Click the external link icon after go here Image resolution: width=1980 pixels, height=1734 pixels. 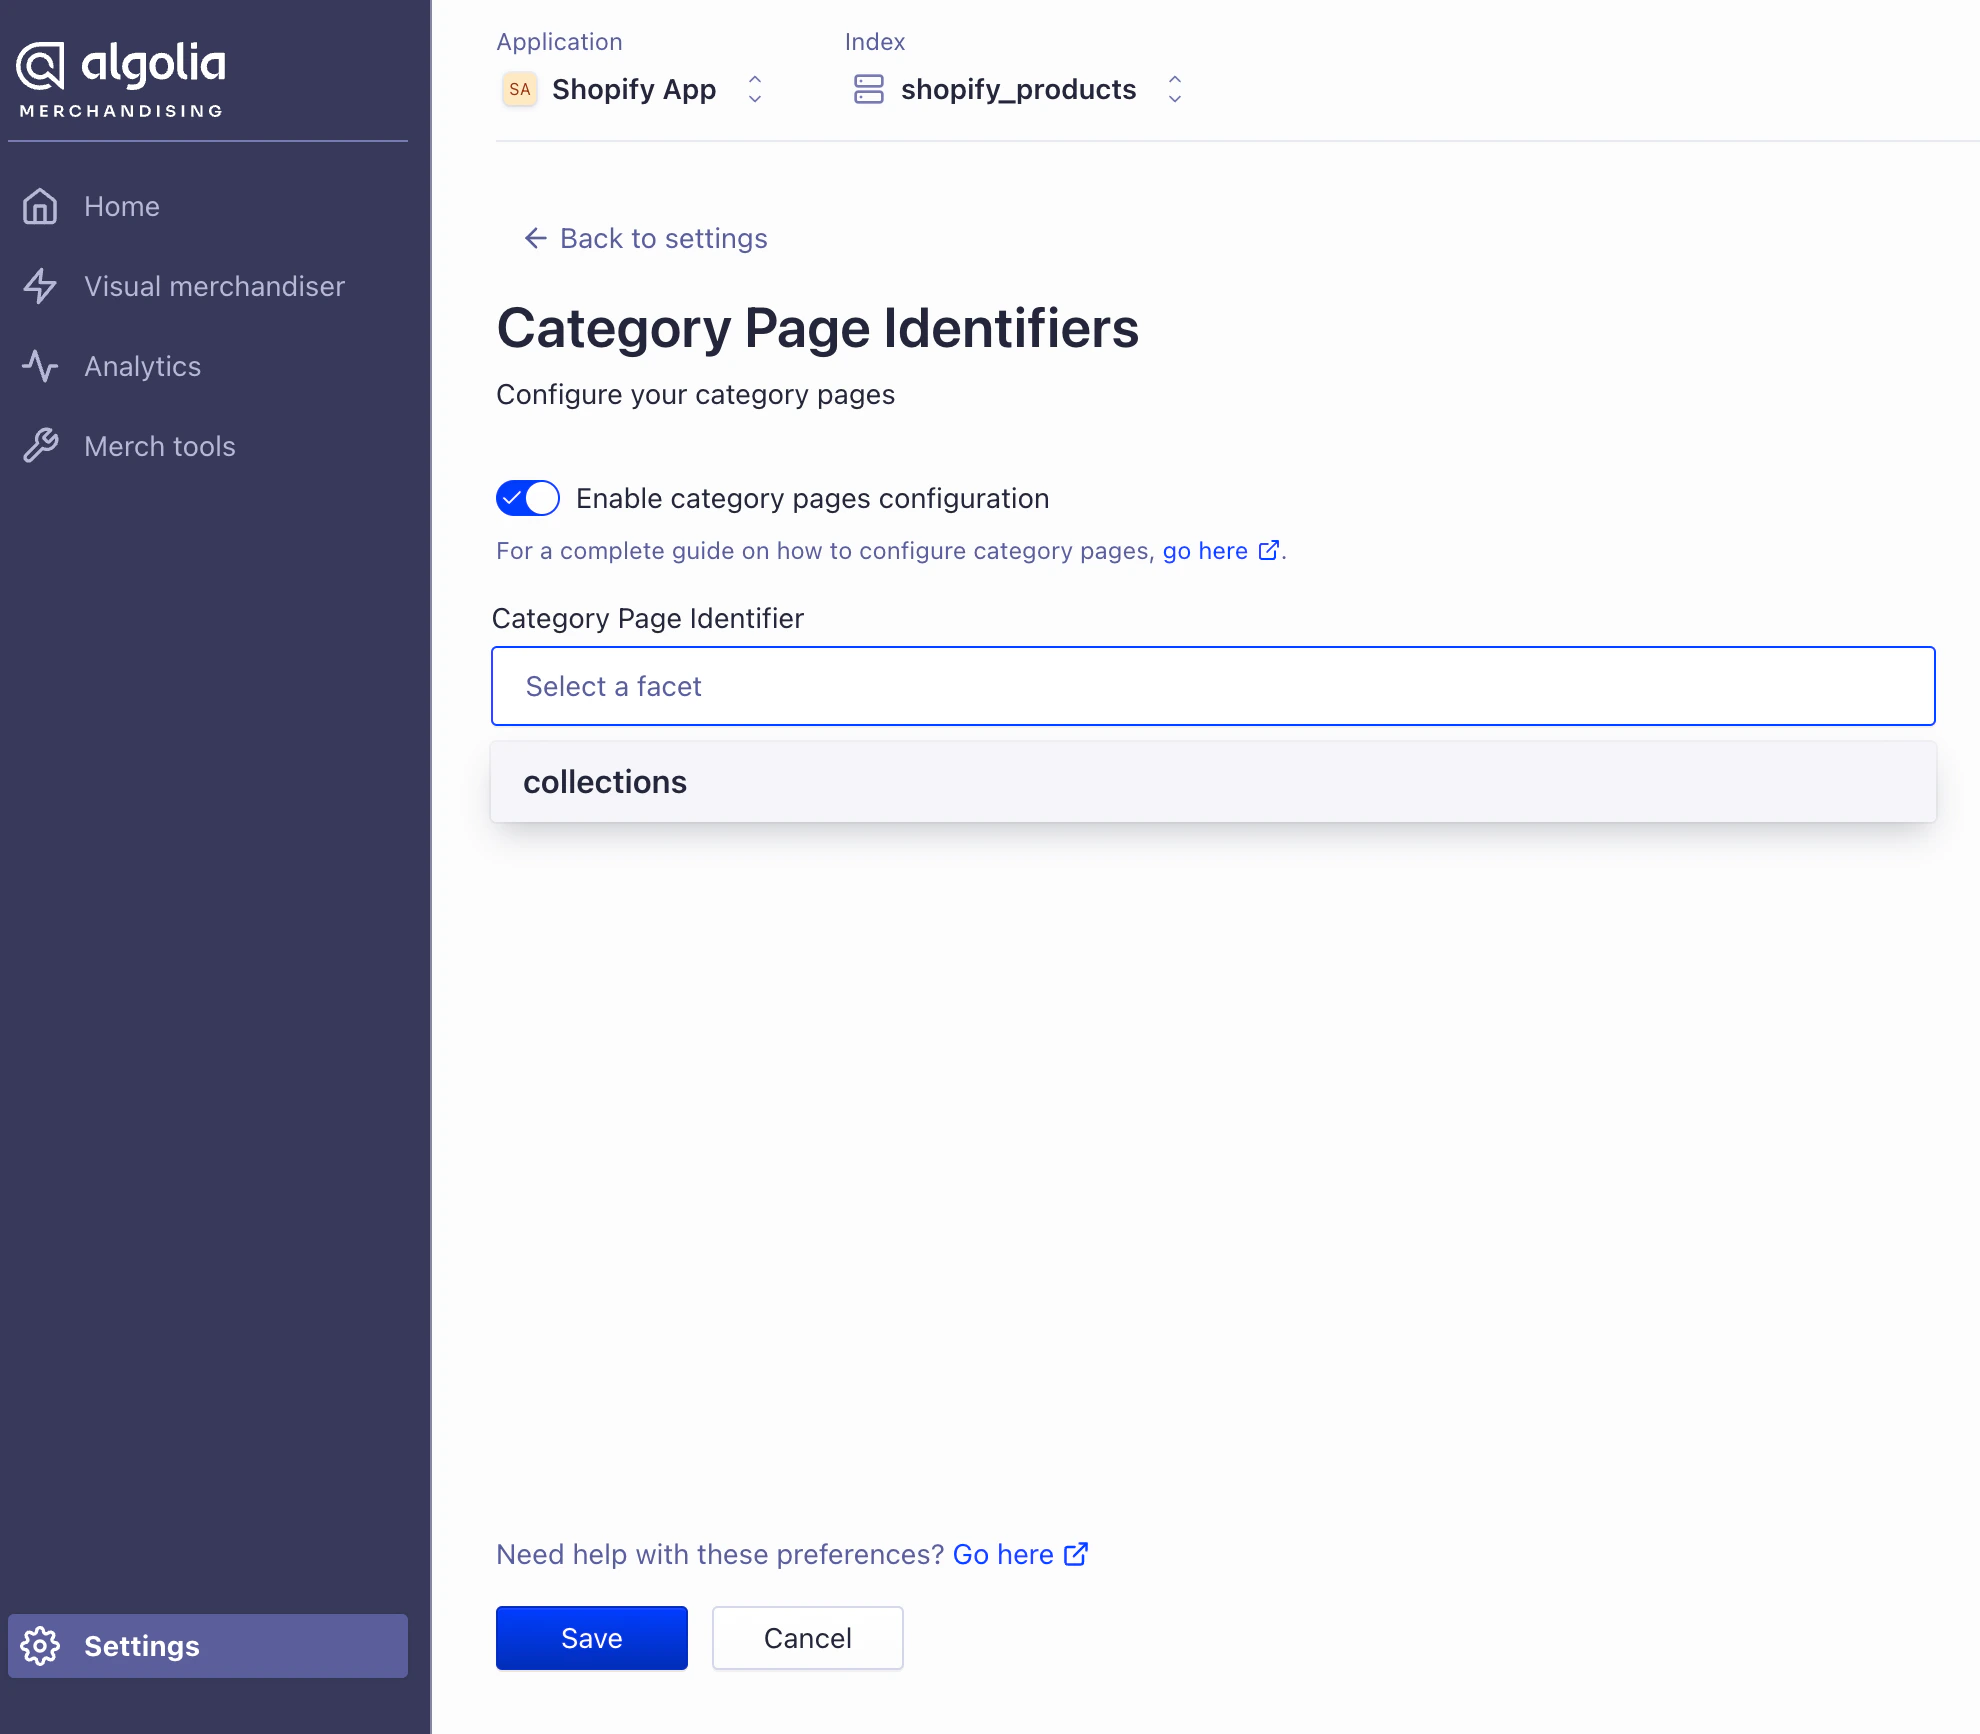(1268, 550)
